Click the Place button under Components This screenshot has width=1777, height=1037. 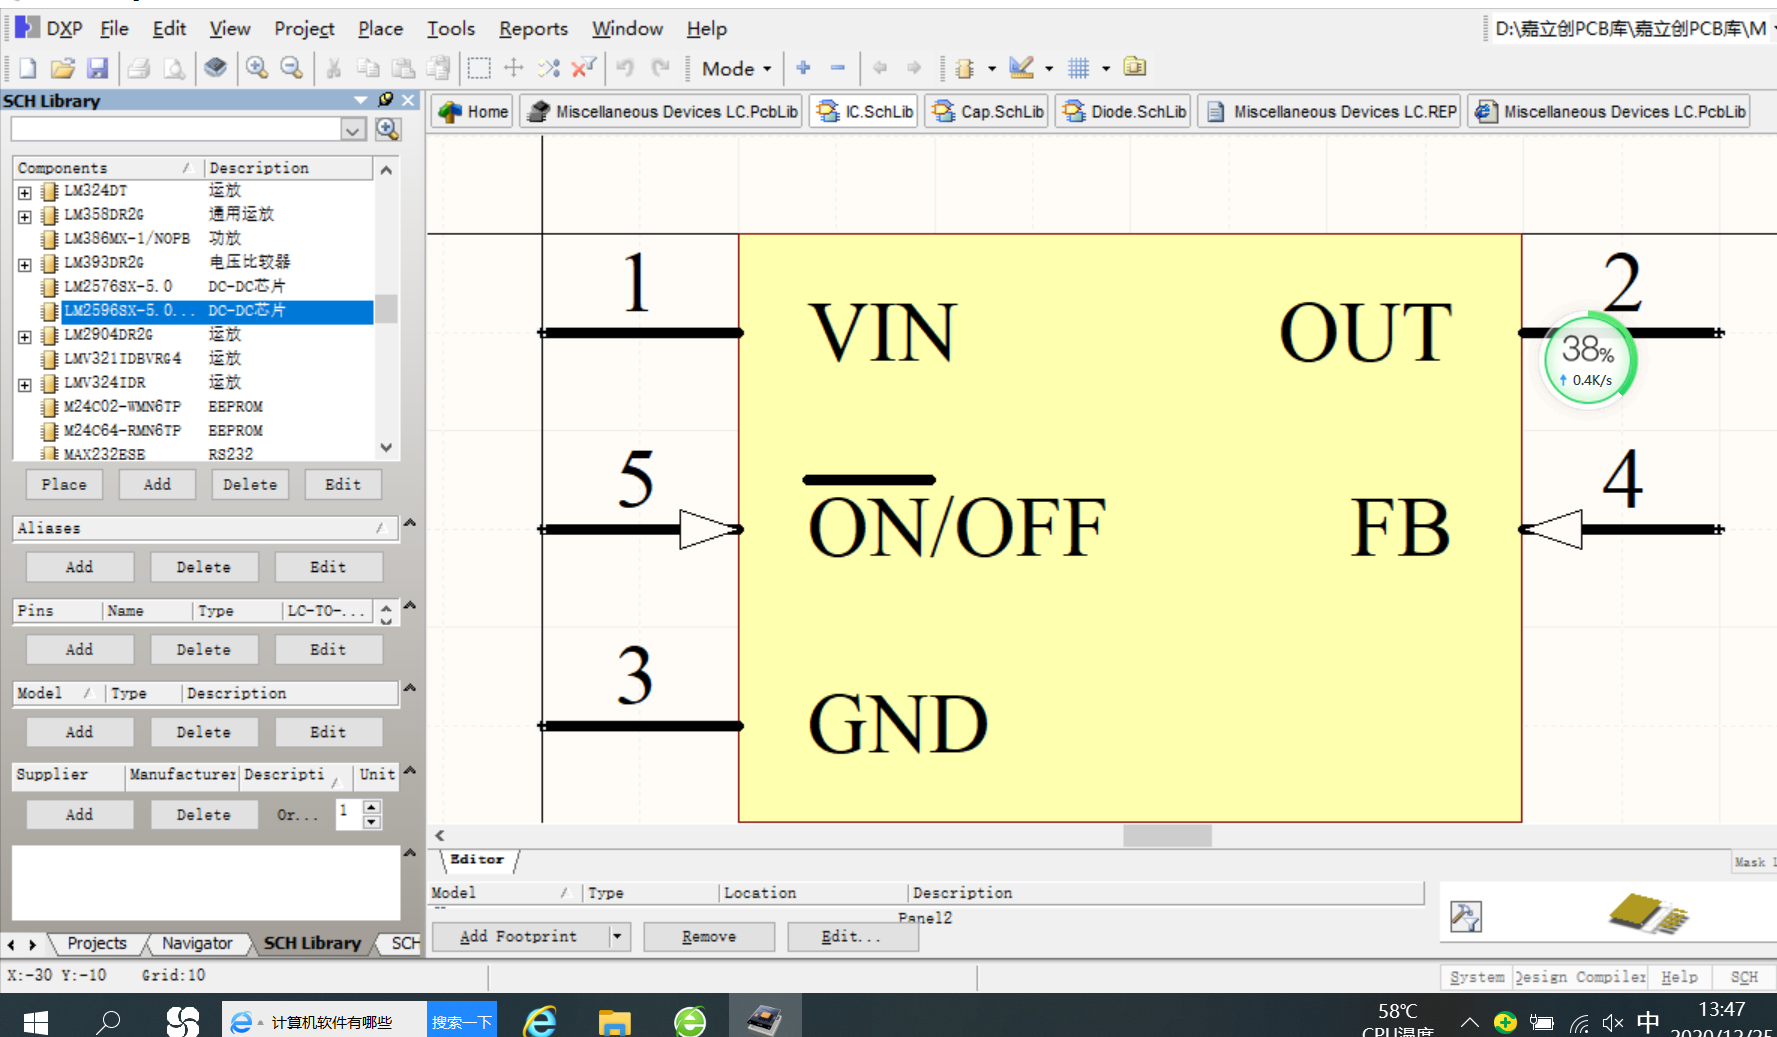click(64, 484)
